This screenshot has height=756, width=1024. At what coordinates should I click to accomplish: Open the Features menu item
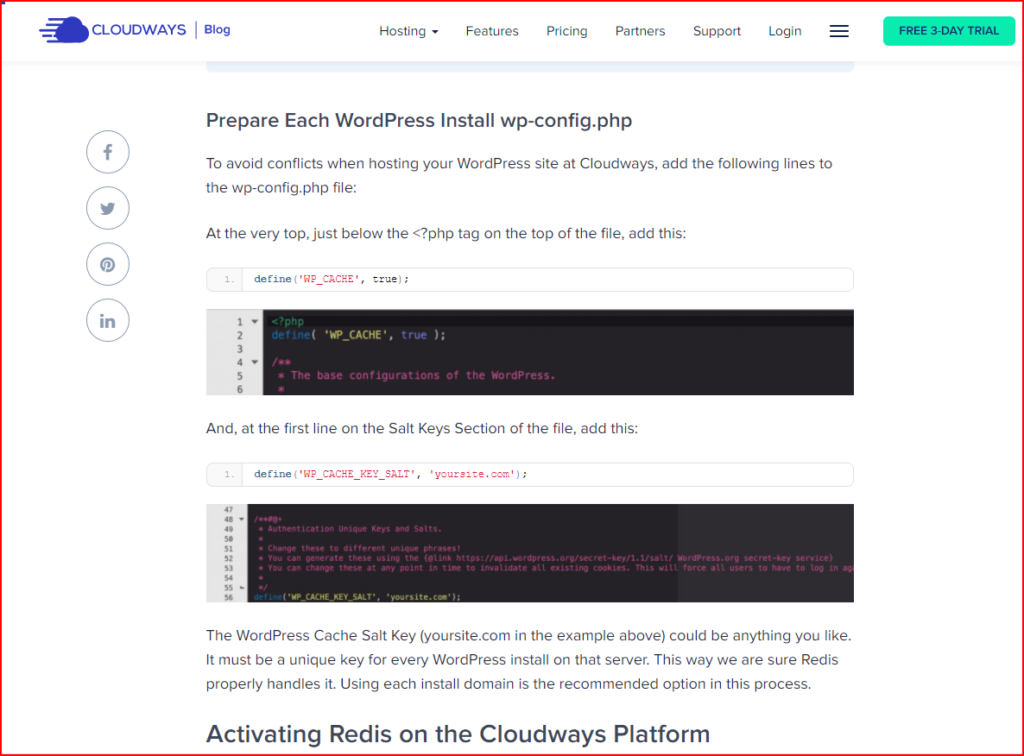tap(492, 31)
